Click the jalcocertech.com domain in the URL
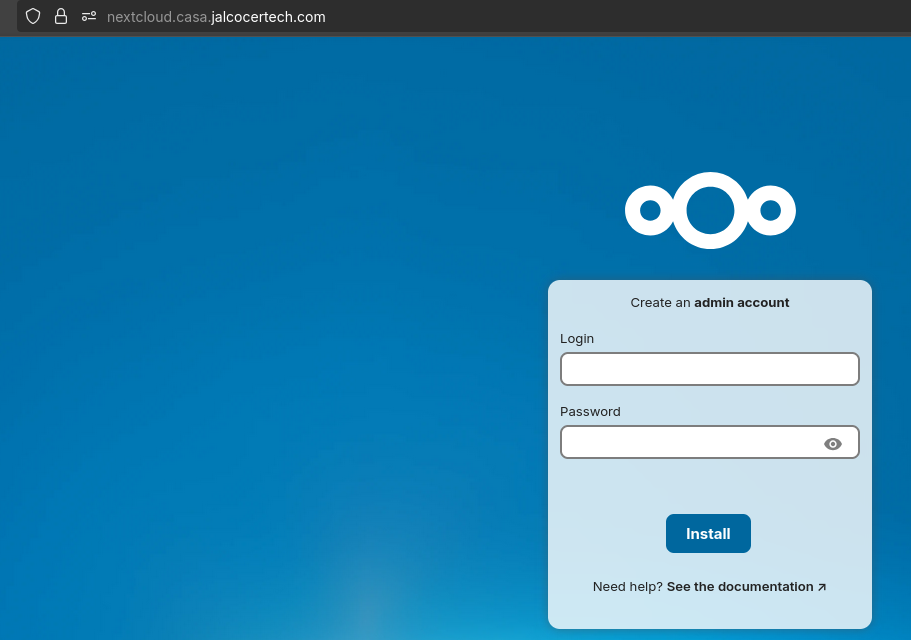The height and width of the screenshot is (640, 911). pyautogui.click(x=268, y=17)
